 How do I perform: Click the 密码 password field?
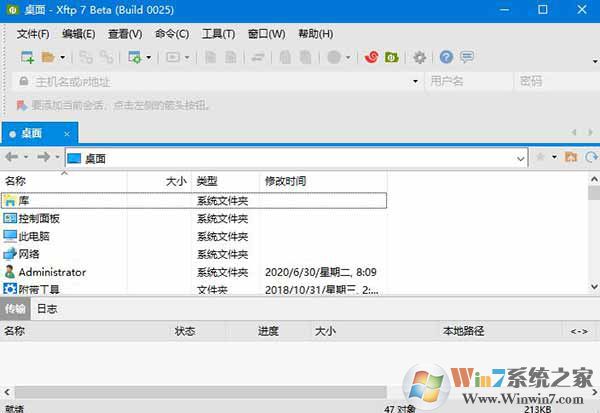(x=556, y=81)
